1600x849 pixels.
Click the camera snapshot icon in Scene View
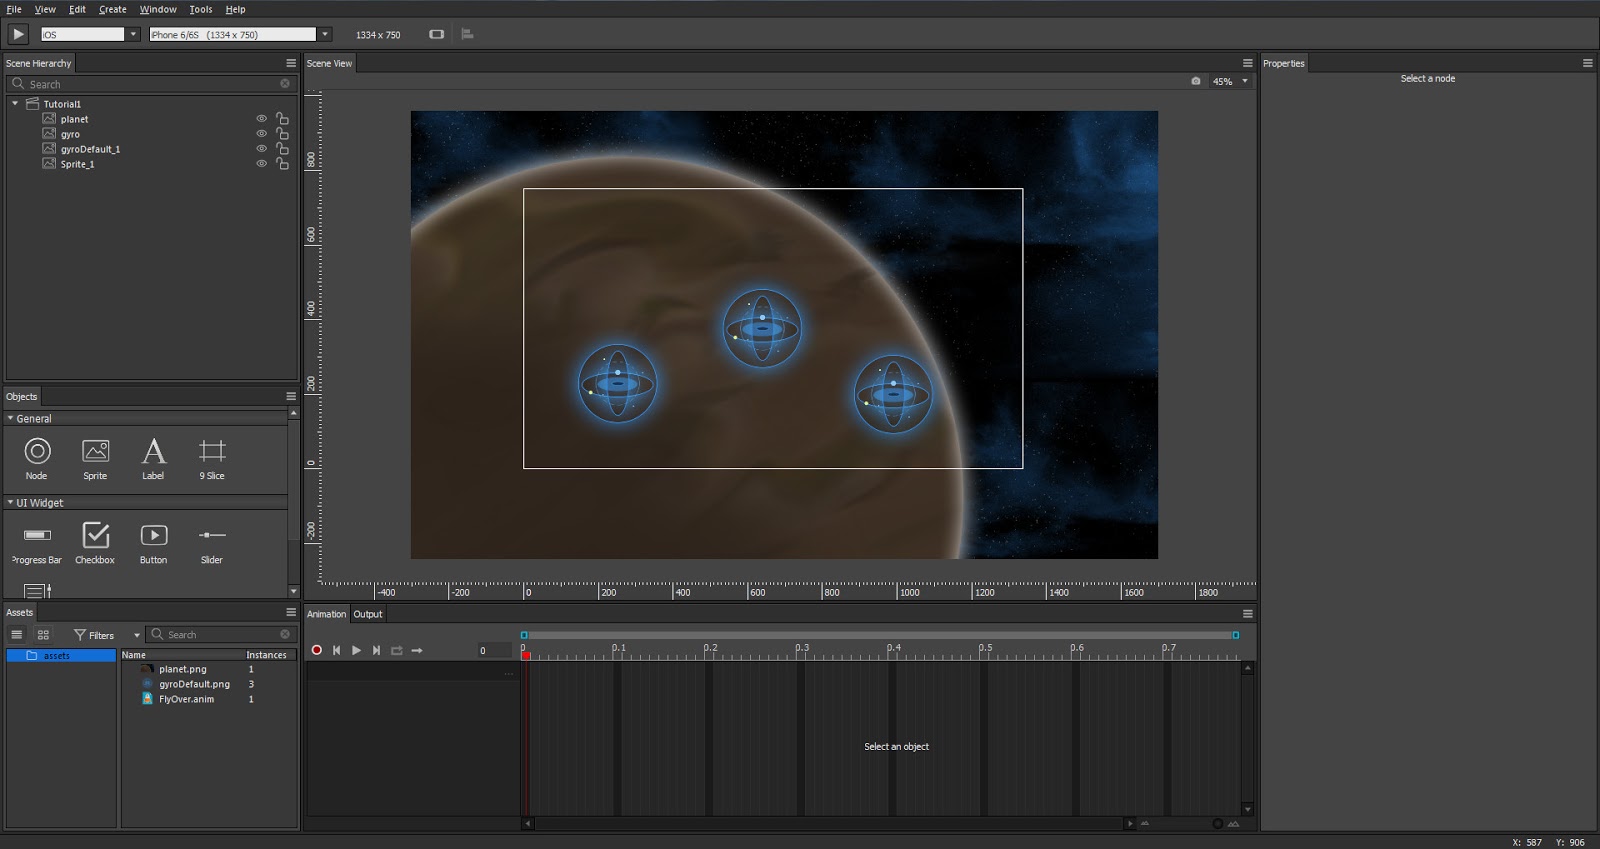point(1196,81)
